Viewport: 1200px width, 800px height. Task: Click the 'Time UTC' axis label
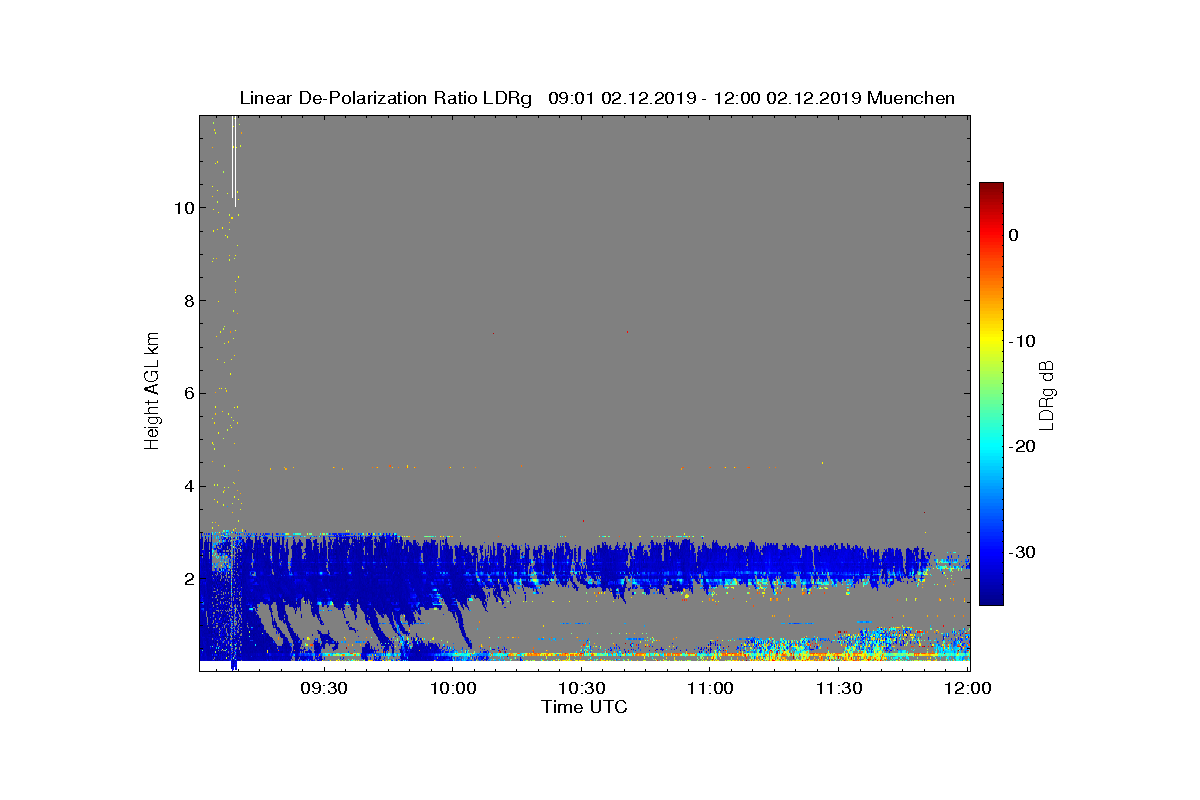[585, 707]
